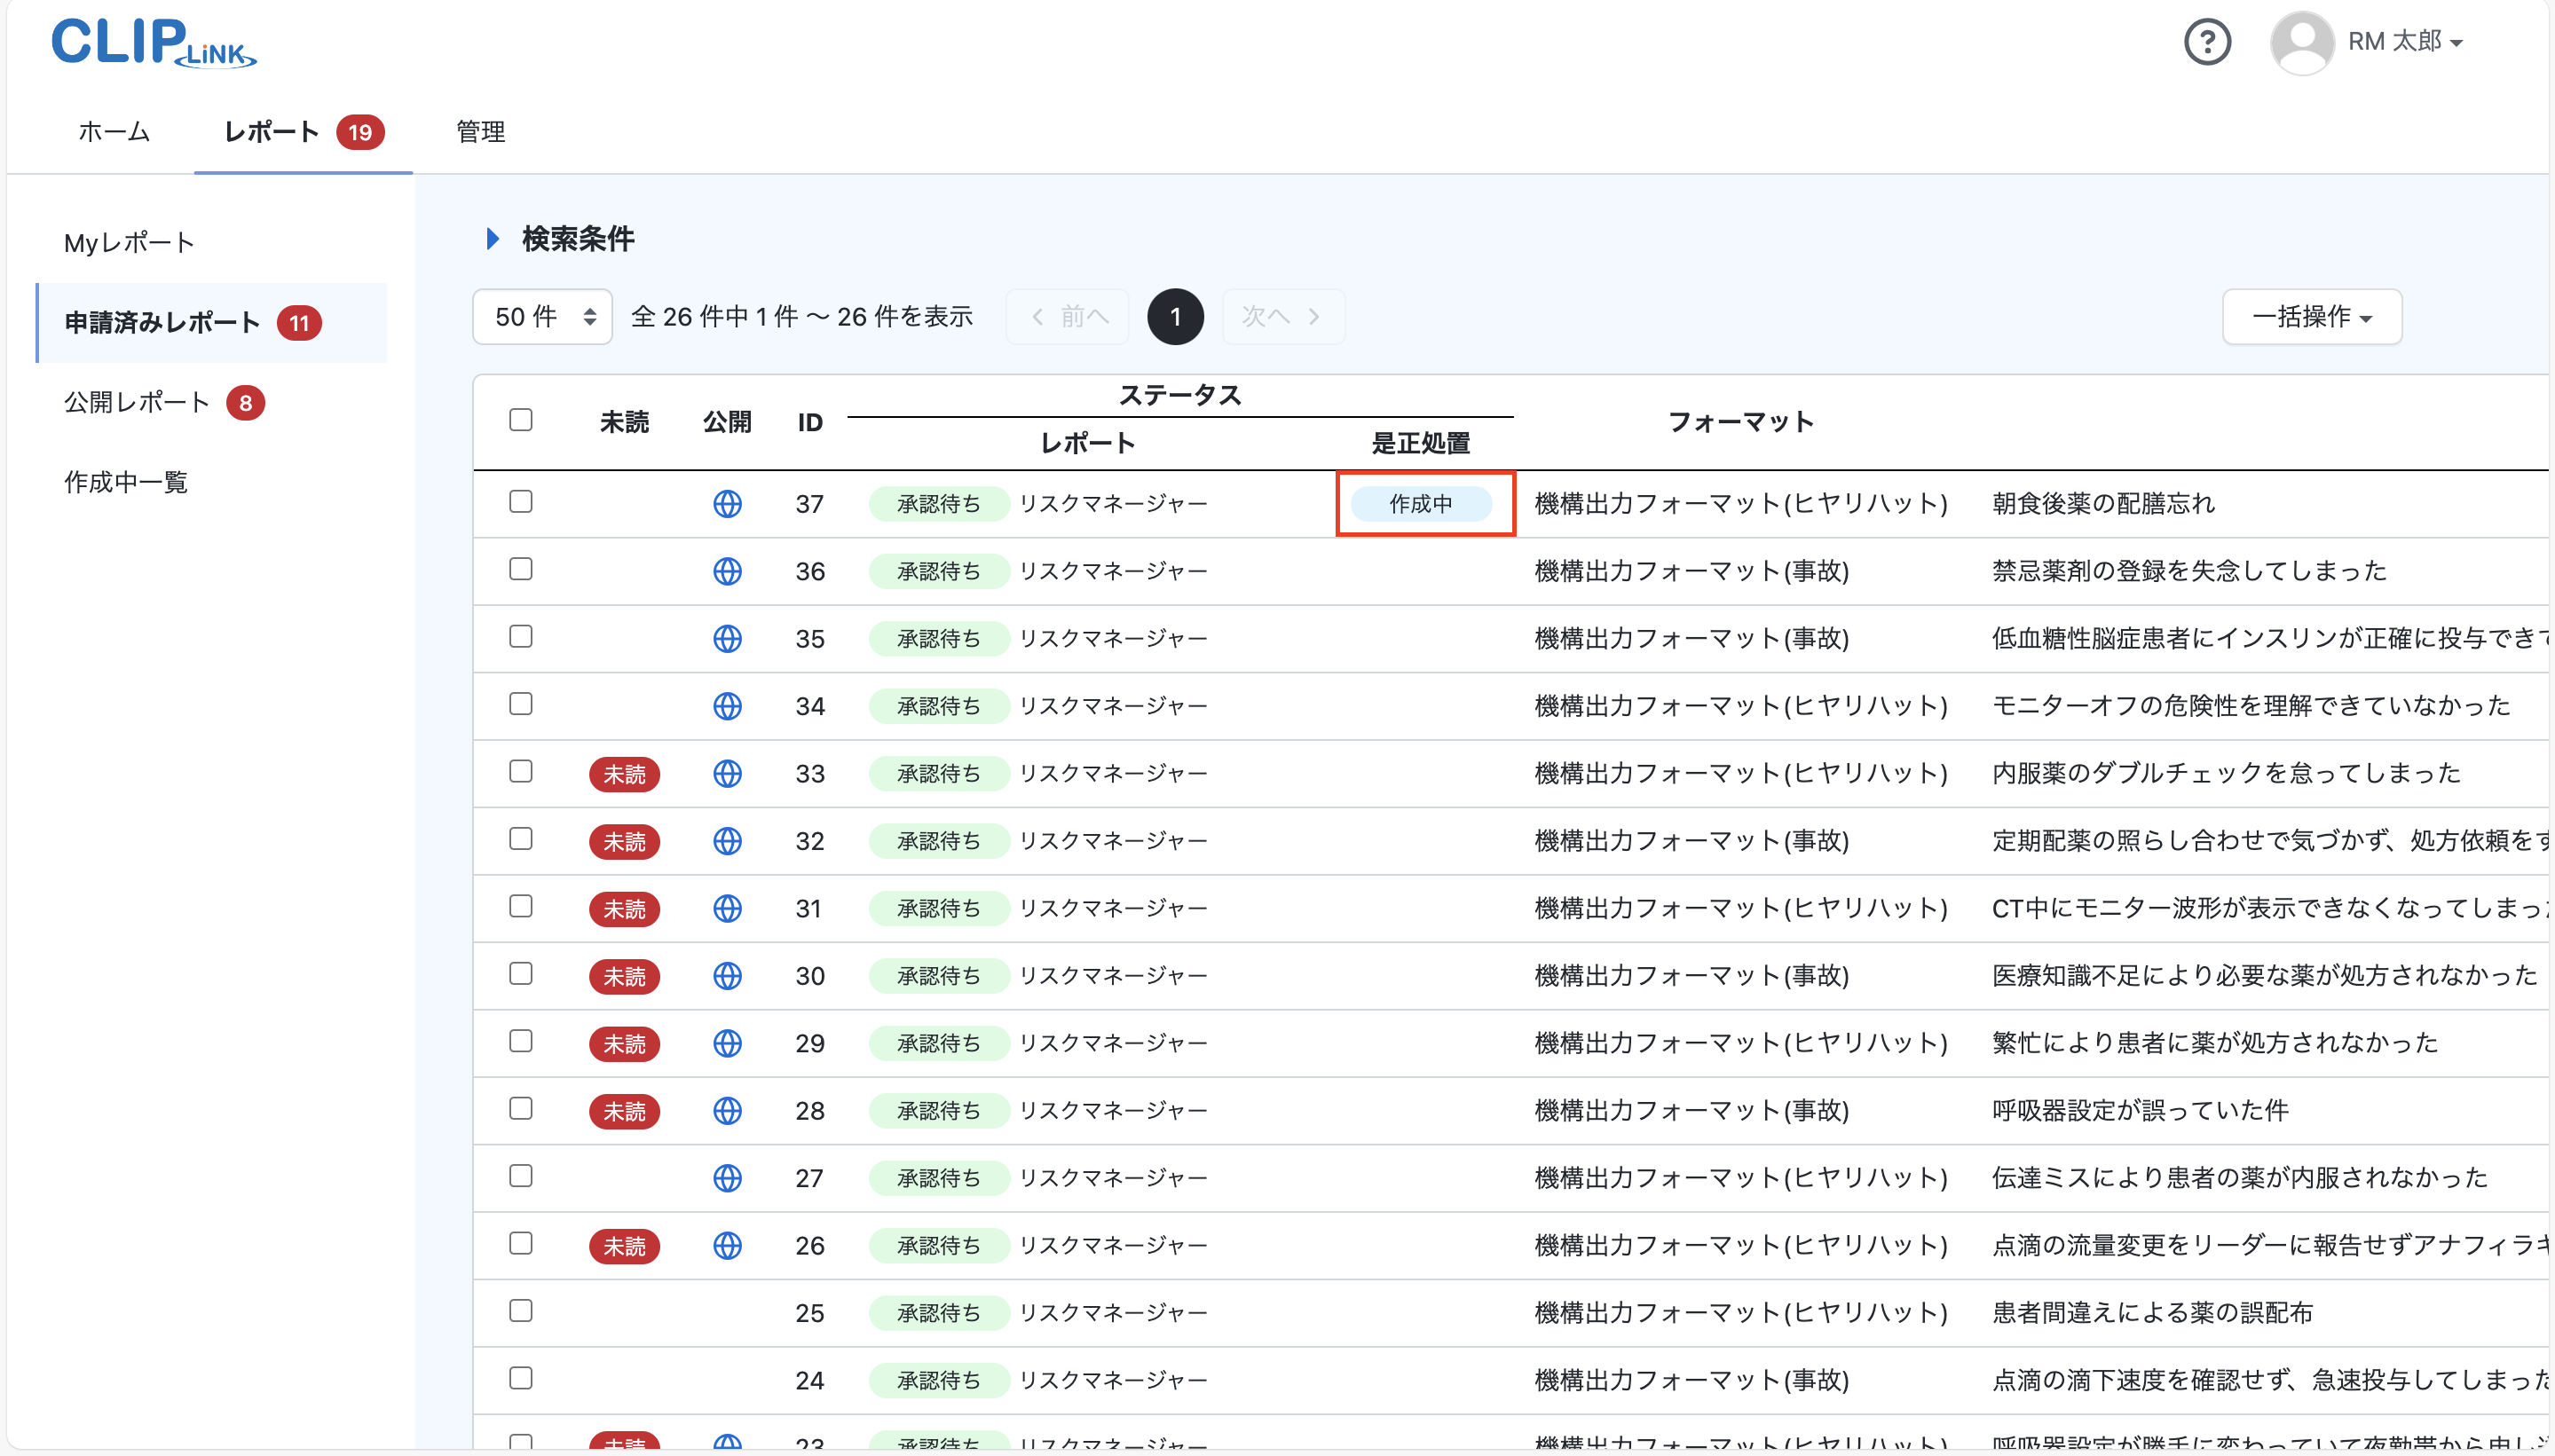Click the help question mark icon
The width and height of the screenshot is (2555, 1456).
2208,42
